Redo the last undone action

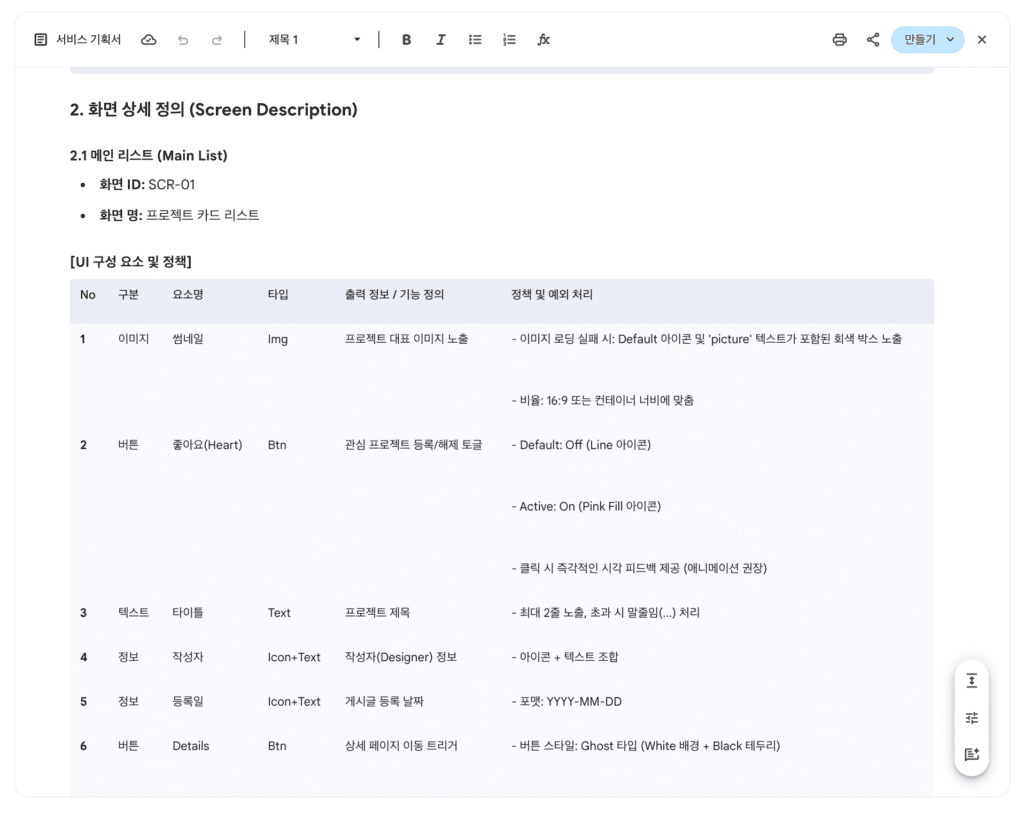(217, 40)
